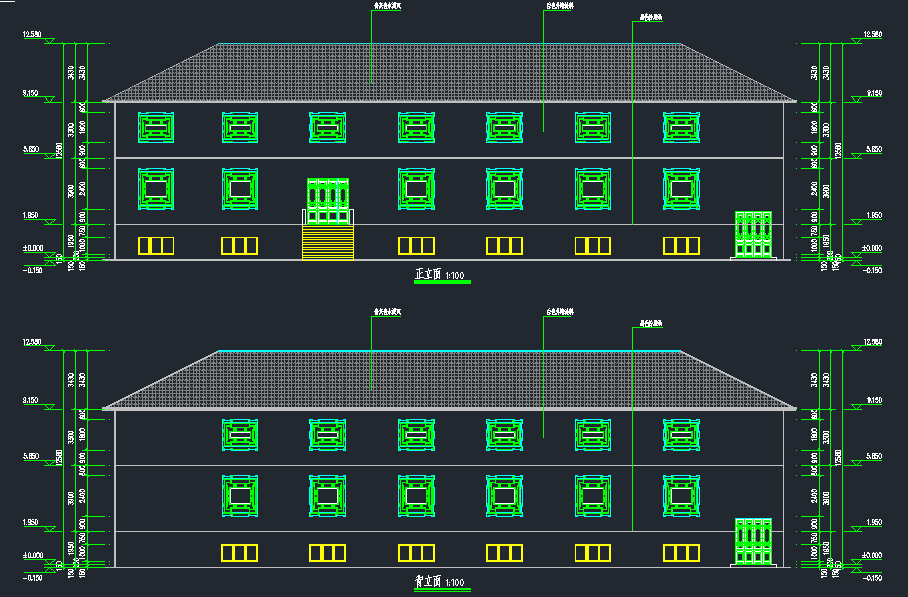Select the leftmost top-floor window on rear elevation
Image resolution: width=908 pixels, height=597 pixels.
coord(240,435)
